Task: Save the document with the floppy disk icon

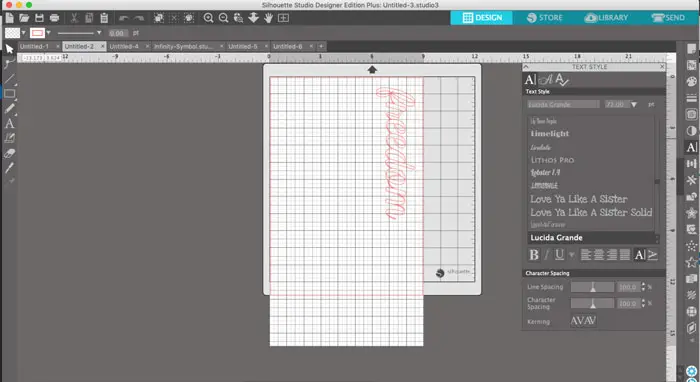Action: pos(39,18)
